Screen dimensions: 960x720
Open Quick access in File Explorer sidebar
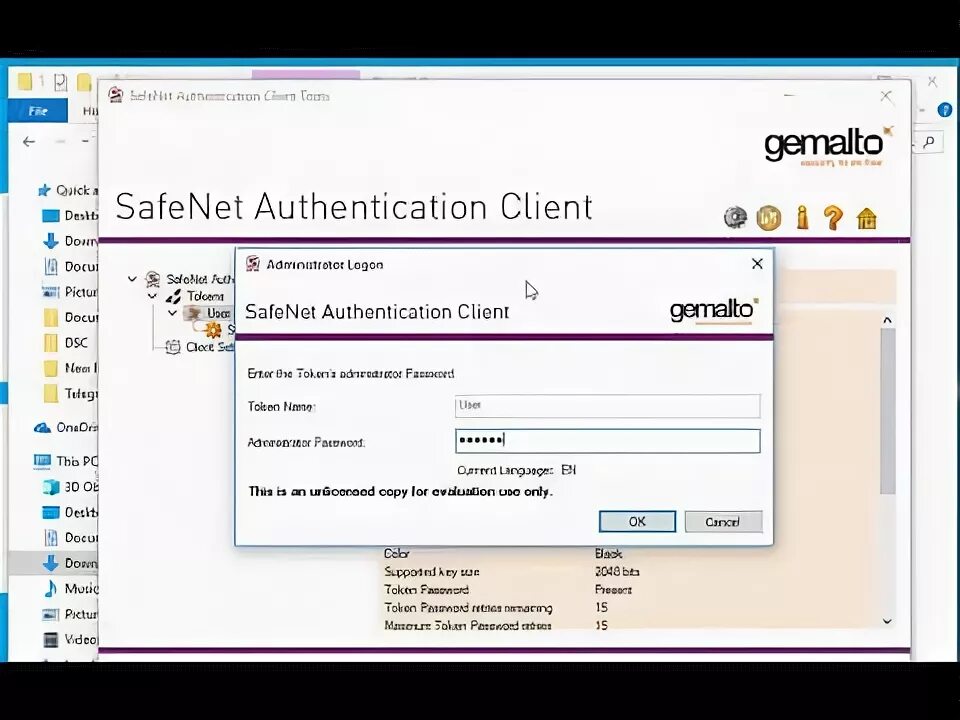pyautogui.click(x=67, y=190)
